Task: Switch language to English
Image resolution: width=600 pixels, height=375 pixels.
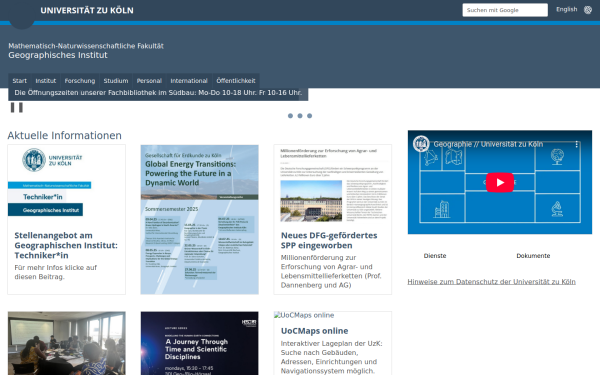Action: point(566,9)
